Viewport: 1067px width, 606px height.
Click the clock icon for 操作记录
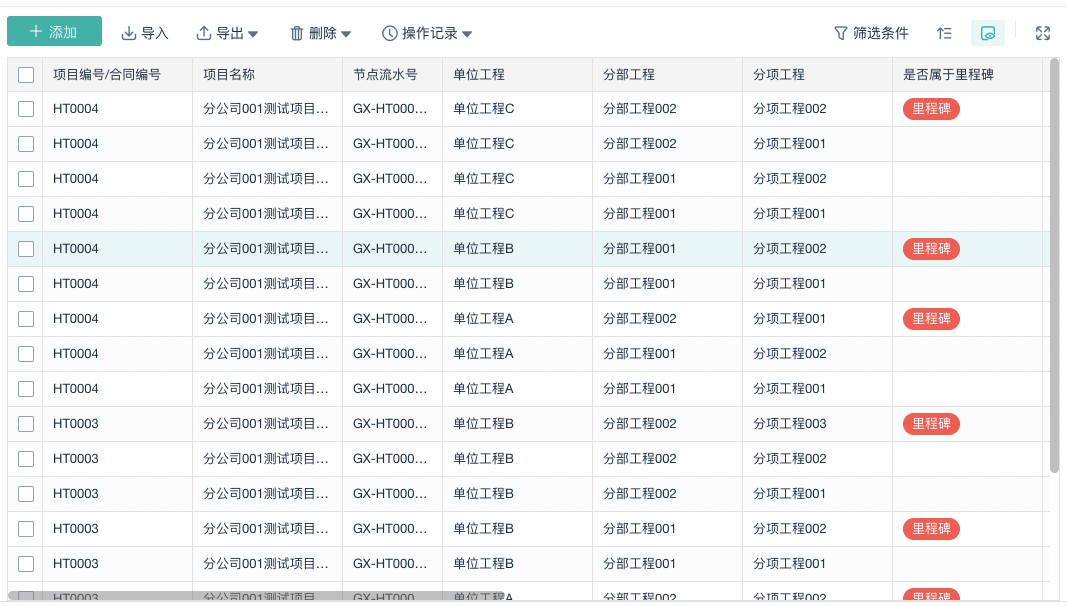point(389,33)
